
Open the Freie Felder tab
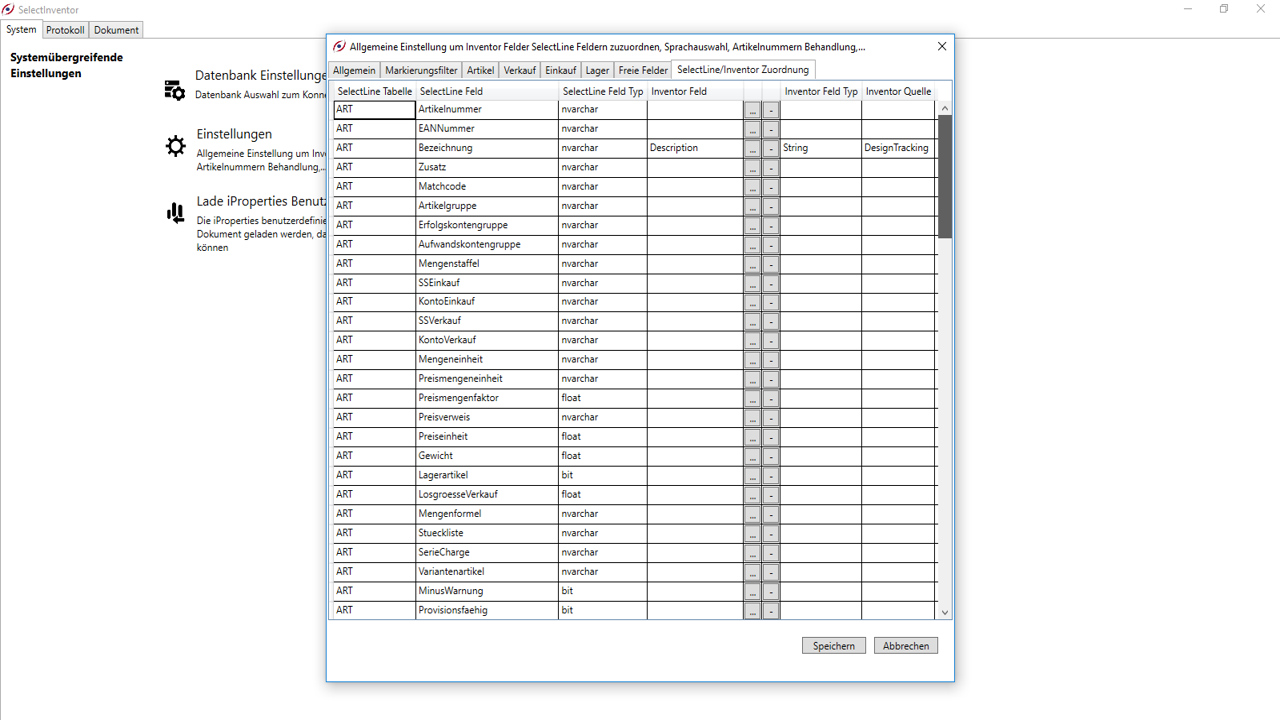tap(643, 71)
